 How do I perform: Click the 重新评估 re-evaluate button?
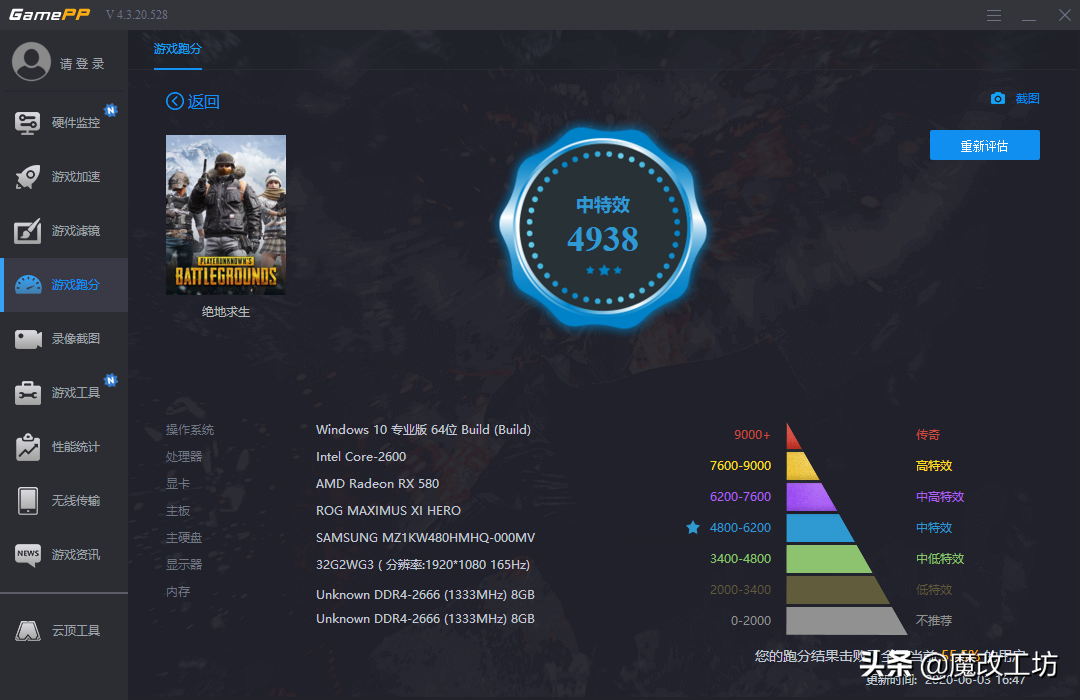tap(984, 145)
